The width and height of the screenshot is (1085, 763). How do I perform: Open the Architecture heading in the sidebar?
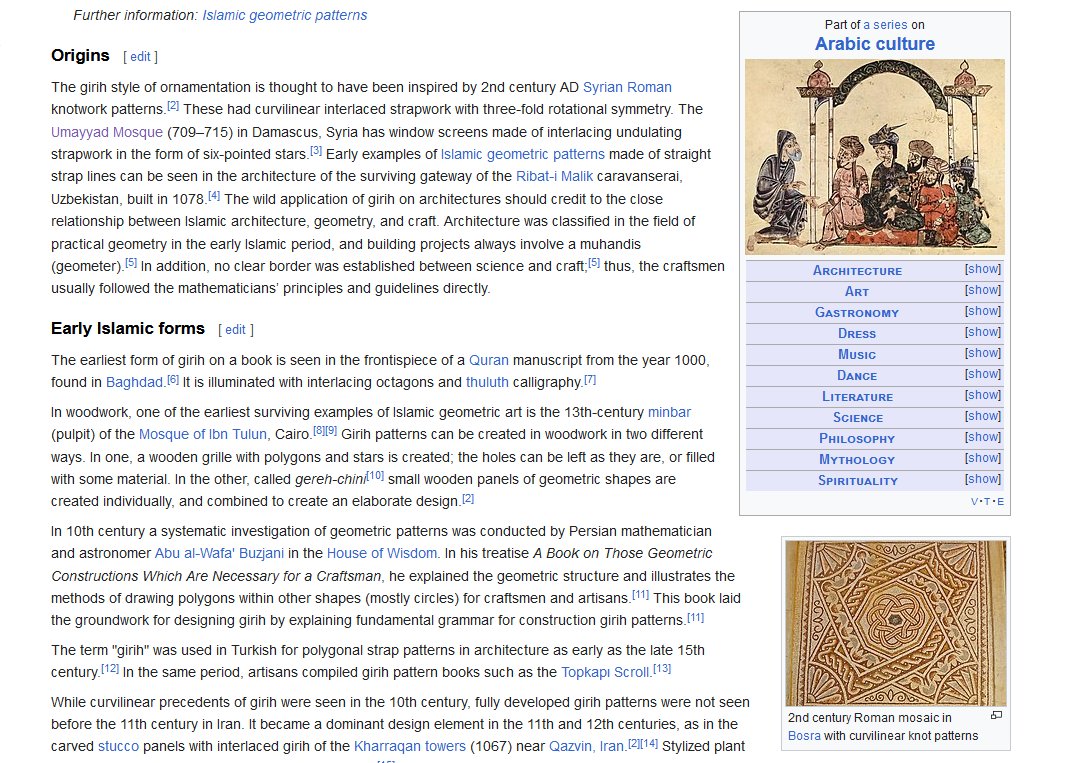pos(857,270)
